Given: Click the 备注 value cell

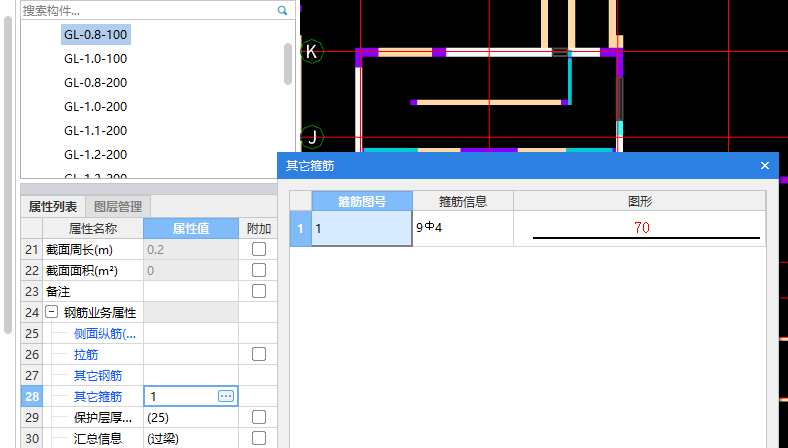Looking at the screenshot, I should (x=191, y=292).
